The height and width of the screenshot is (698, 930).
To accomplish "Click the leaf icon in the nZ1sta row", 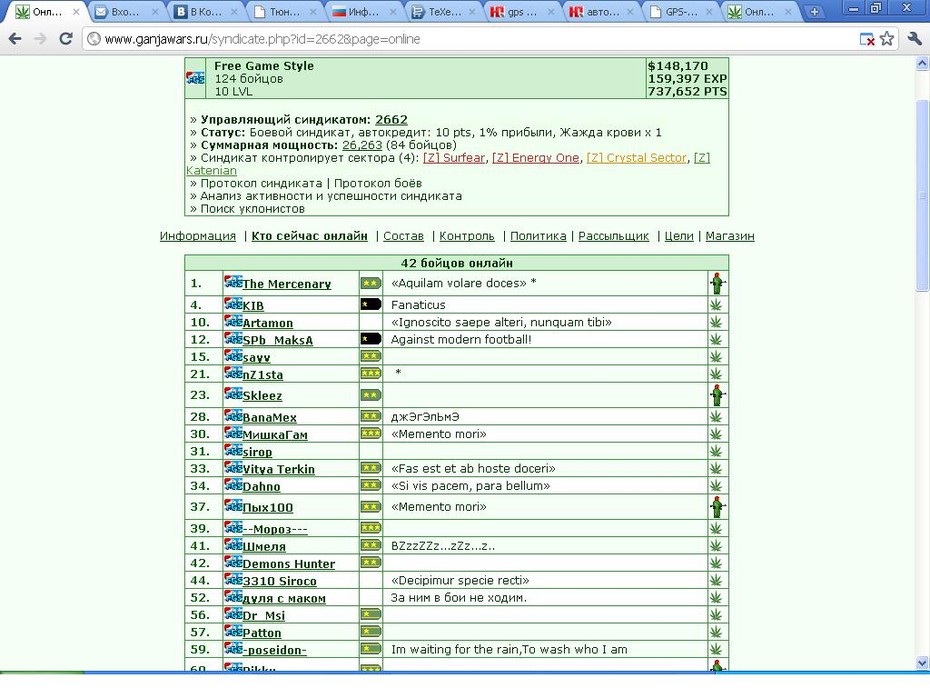I will click(x=716, y=374).
